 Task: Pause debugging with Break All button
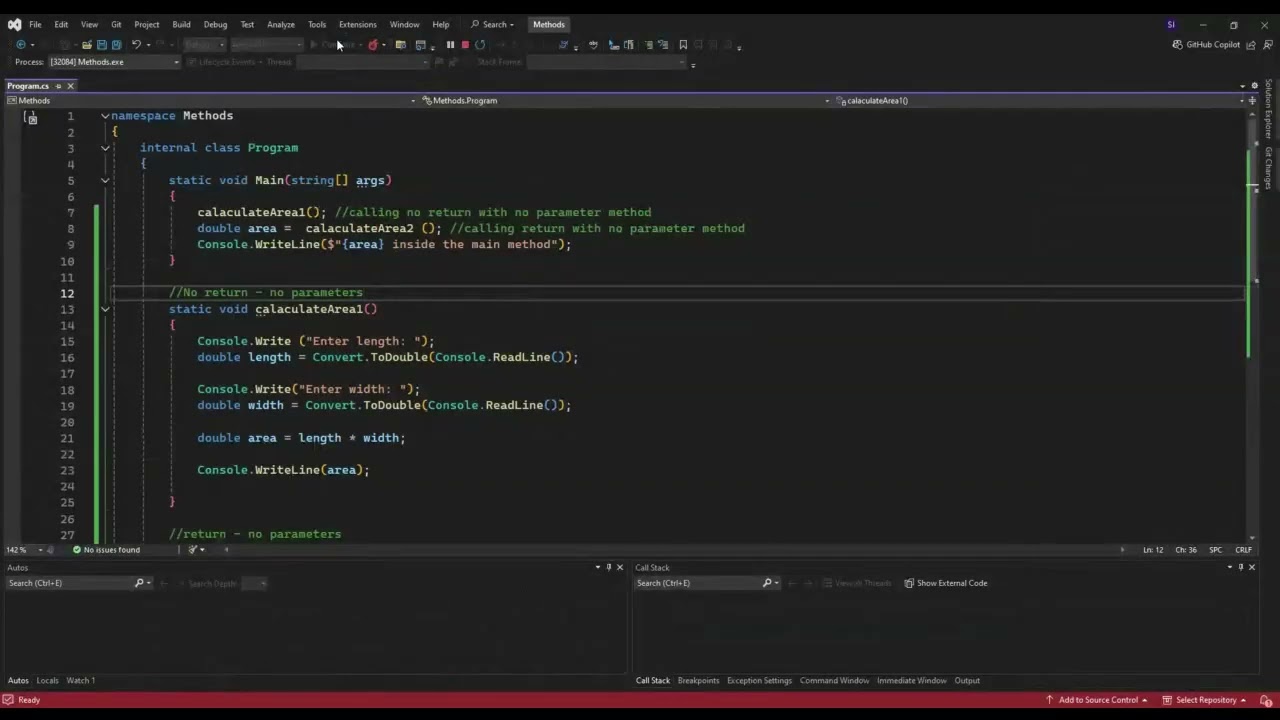click(450, 44)
